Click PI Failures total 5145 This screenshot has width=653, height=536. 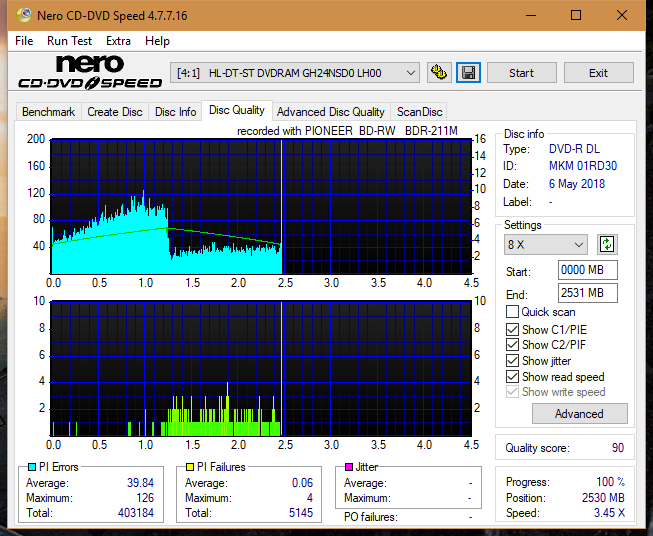point(301,513)
